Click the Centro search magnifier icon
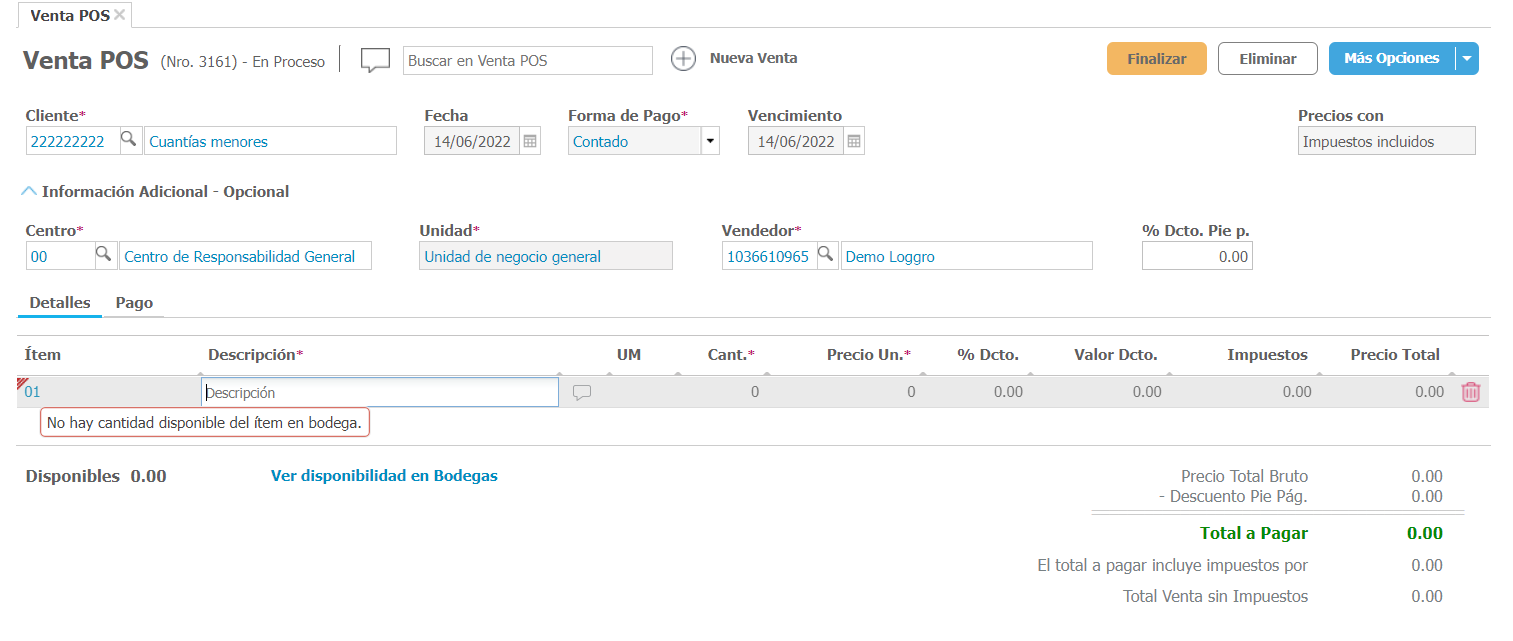1513x641 pixels. pos(104,255)
